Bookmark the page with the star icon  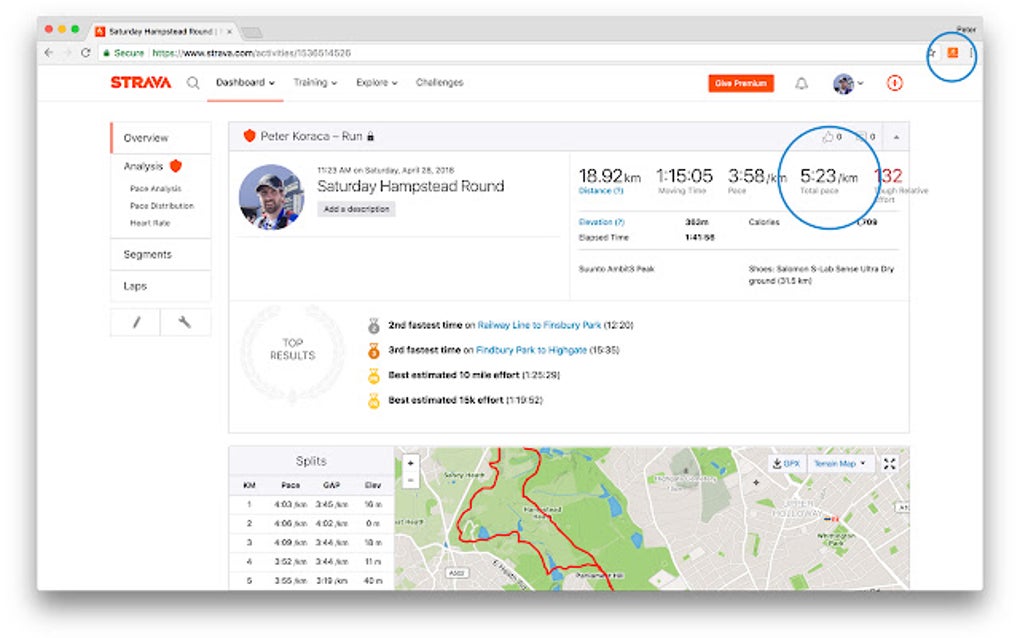[x=930, y=51]
